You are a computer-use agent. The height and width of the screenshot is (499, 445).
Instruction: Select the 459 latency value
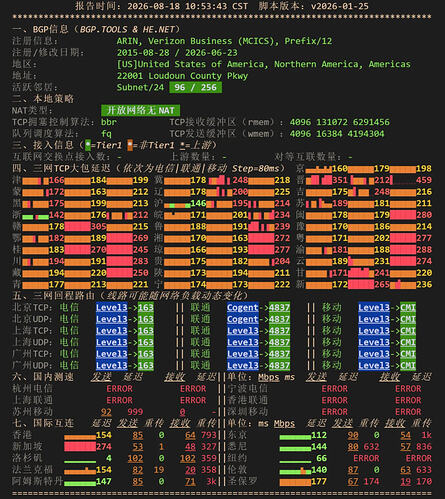pyautogui.click(x=424, y=180)
